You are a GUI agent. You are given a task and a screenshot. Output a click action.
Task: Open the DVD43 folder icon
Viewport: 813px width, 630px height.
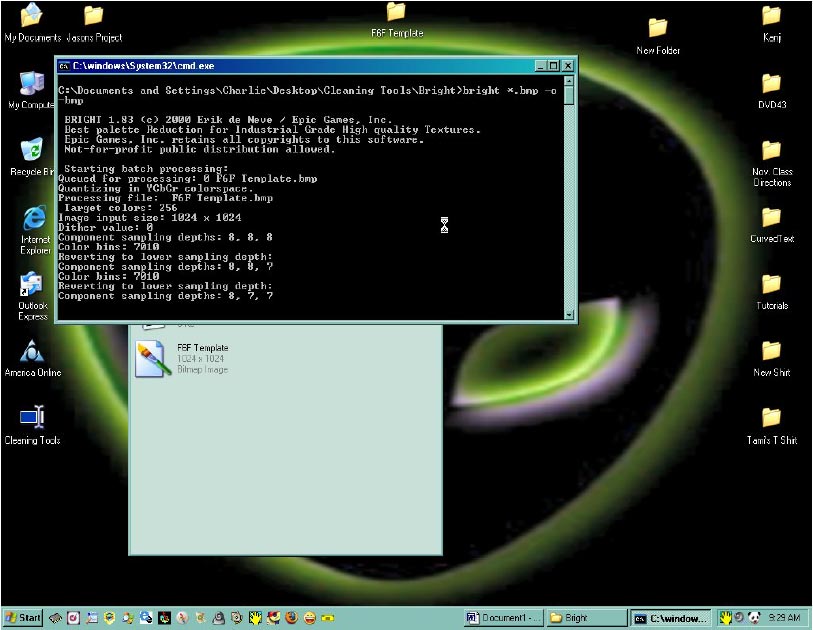pos(771,84)
